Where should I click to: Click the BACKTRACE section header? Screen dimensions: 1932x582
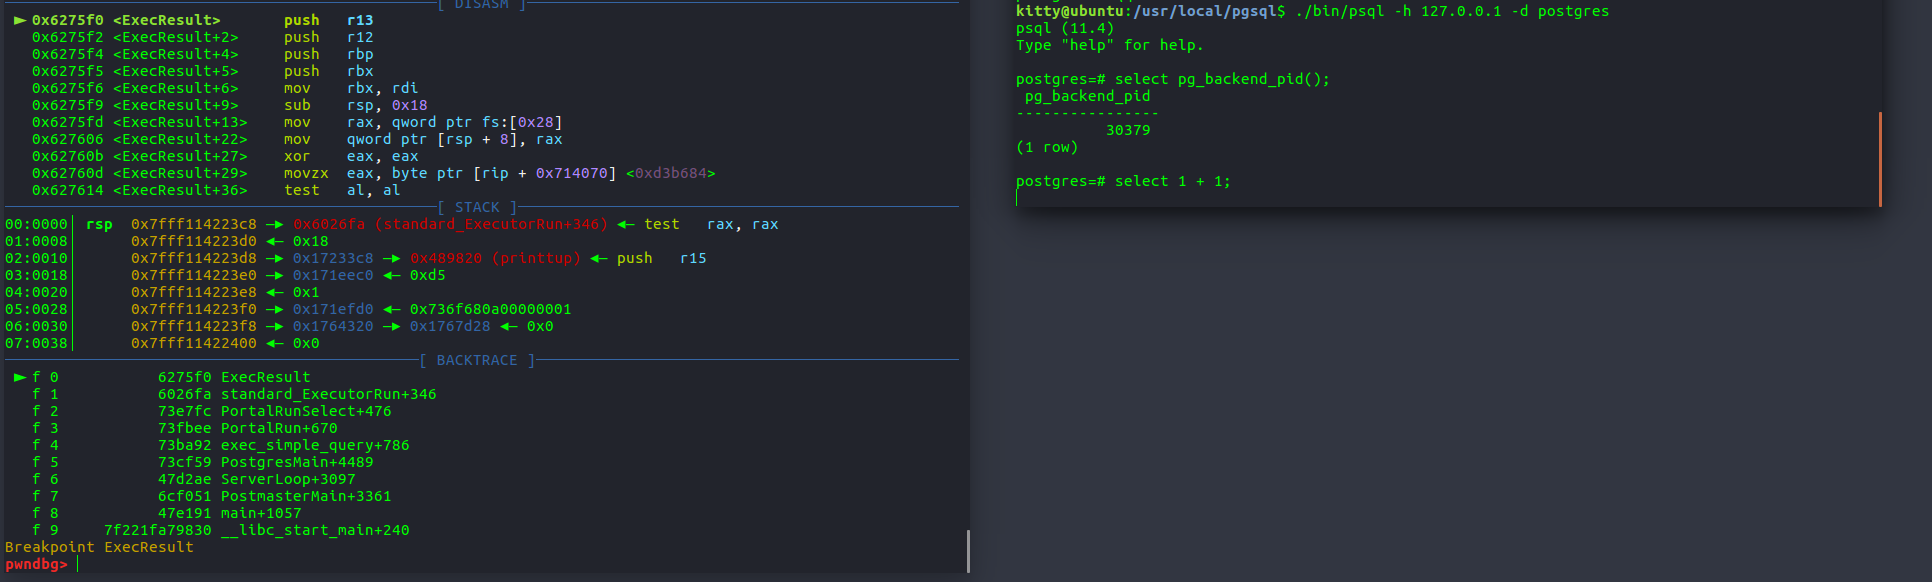click(477, 360)
